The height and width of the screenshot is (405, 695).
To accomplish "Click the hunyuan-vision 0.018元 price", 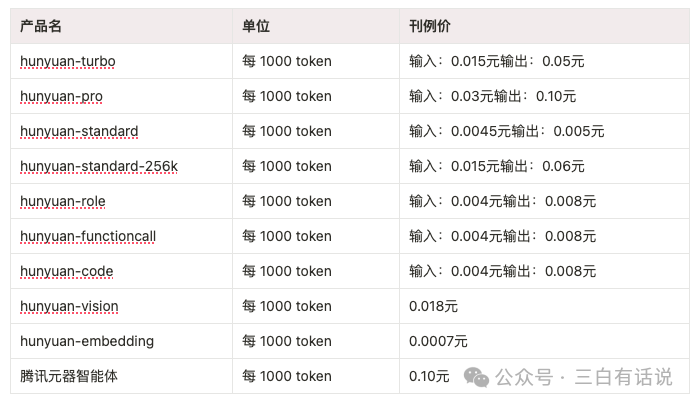I will coord(433,306).
